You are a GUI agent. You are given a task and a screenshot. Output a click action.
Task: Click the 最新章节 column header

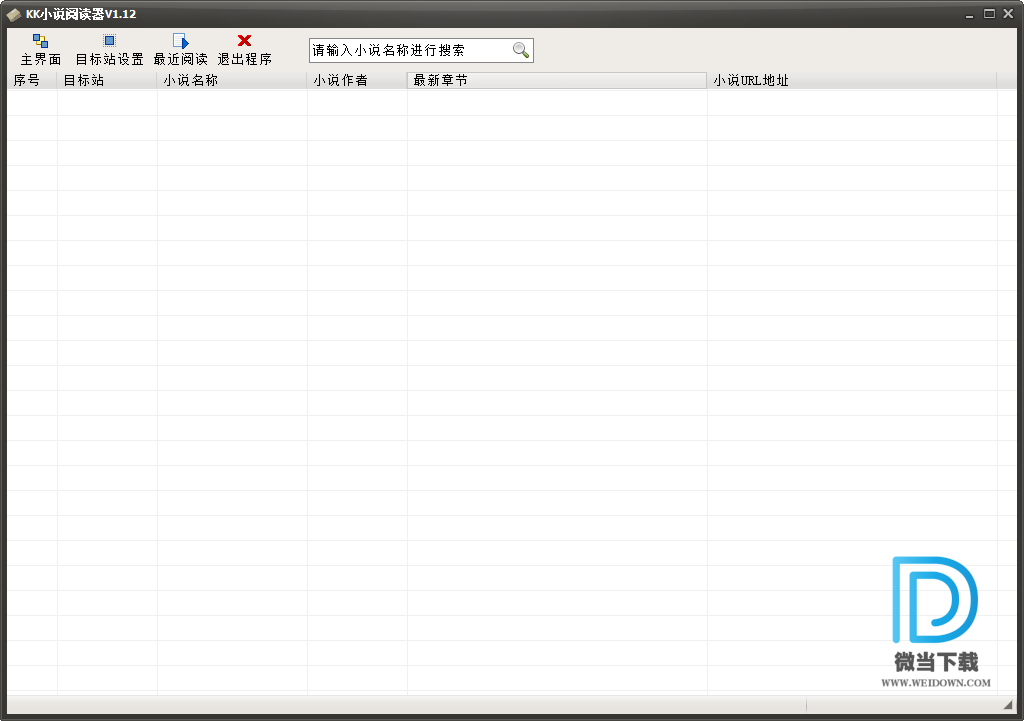pos(557,80)
